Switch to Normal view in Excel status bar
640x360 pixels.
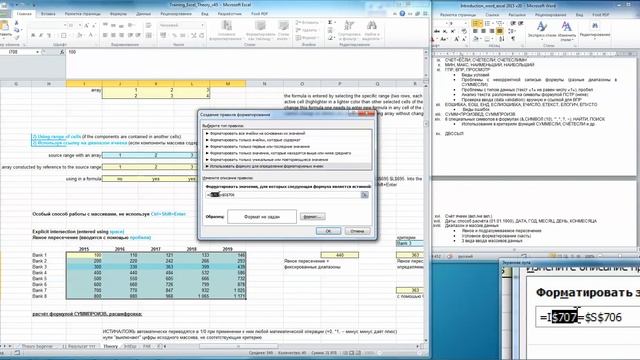pyautogui.click(x=345, y=353)
